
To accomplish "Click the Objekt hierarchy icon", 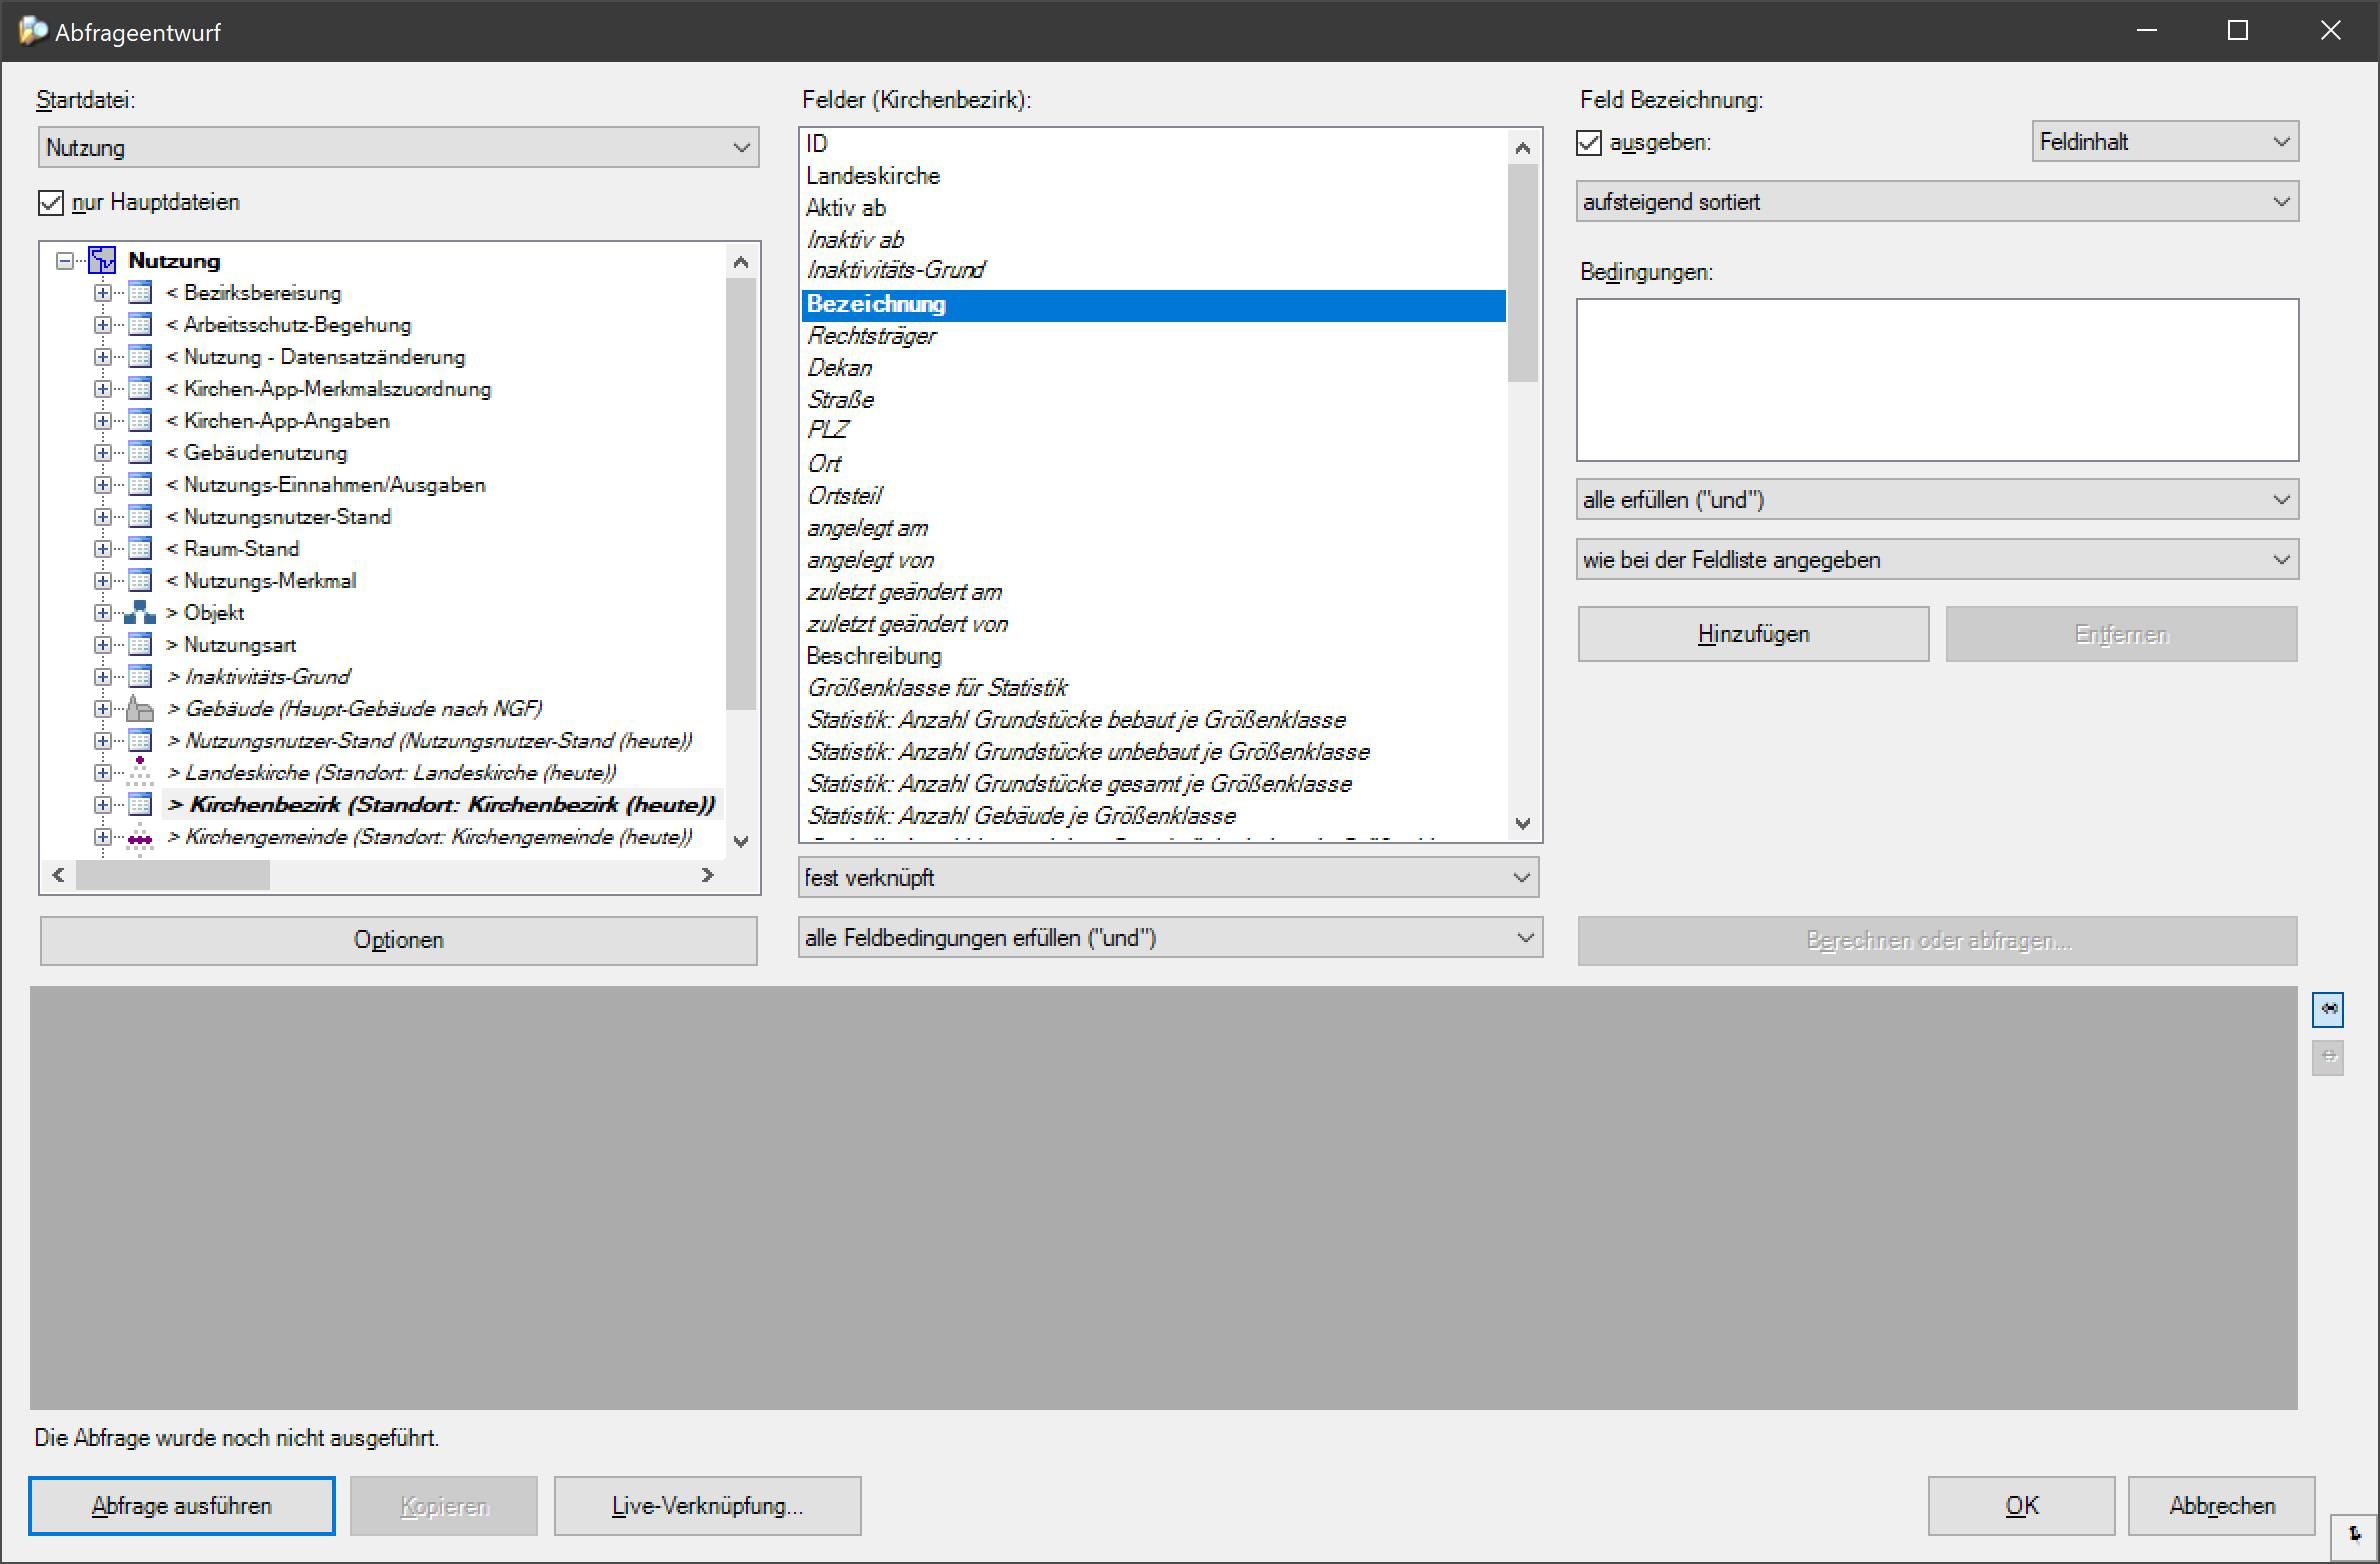I will click(x=140, y=613).
